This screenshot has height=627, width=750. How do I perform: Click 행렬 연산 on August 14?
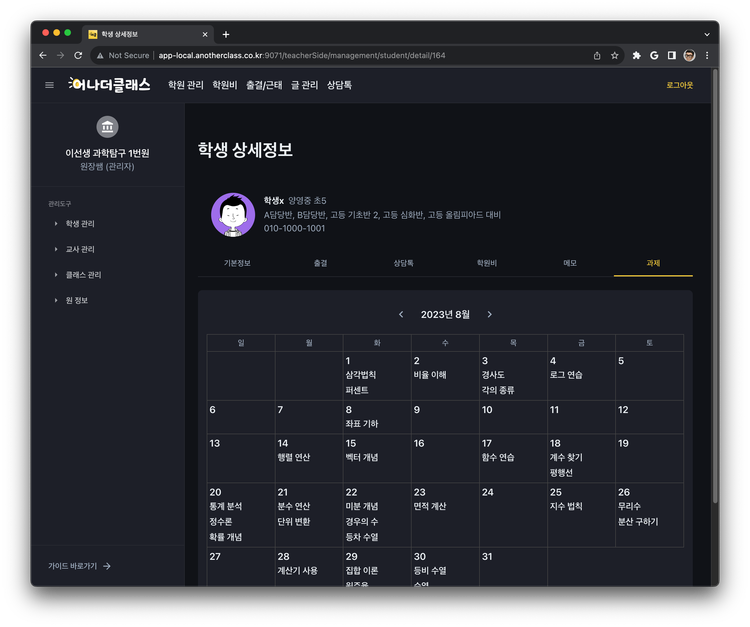pos(294,457)
